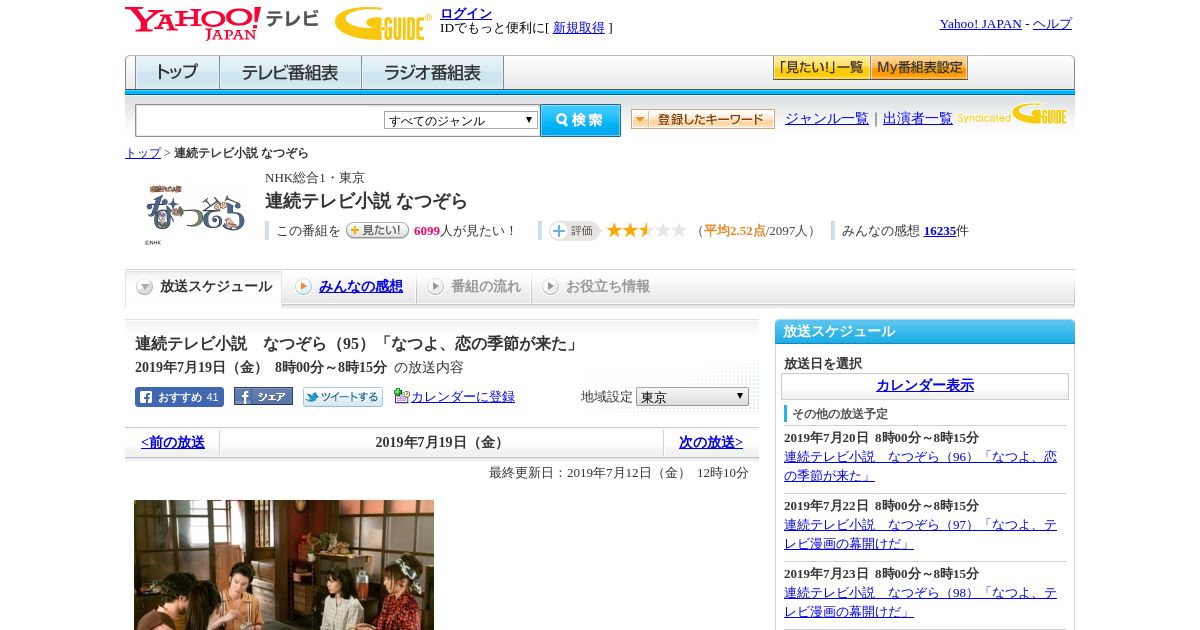Open the カレンダー表示 link
This screenshot has width=1200, height=630.
pos(925,386)
